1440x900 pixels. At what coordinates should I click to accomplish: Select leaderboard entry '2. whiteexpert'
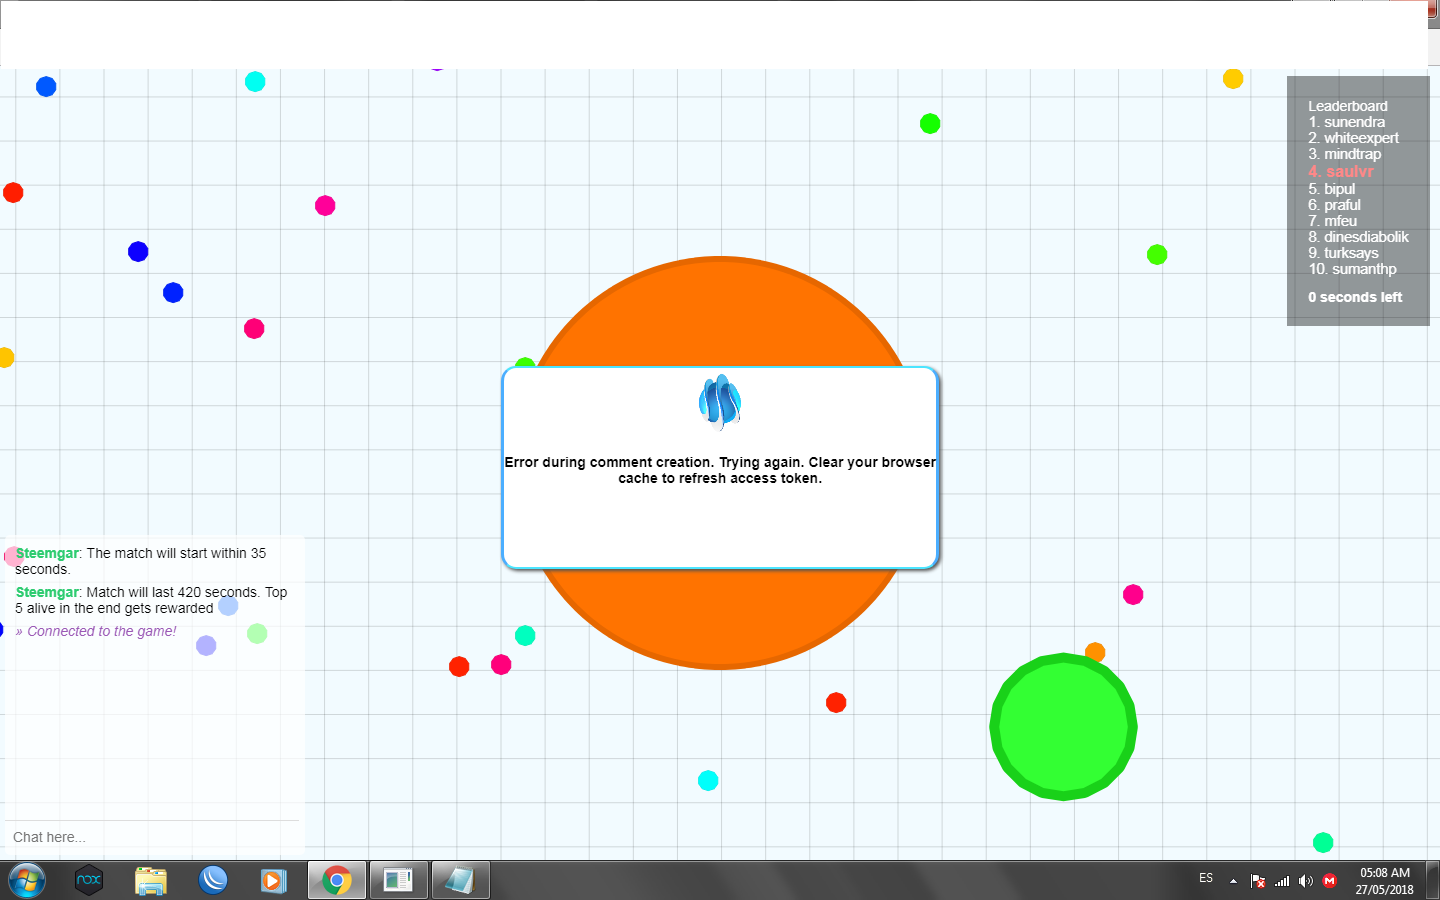[1354, 138]
